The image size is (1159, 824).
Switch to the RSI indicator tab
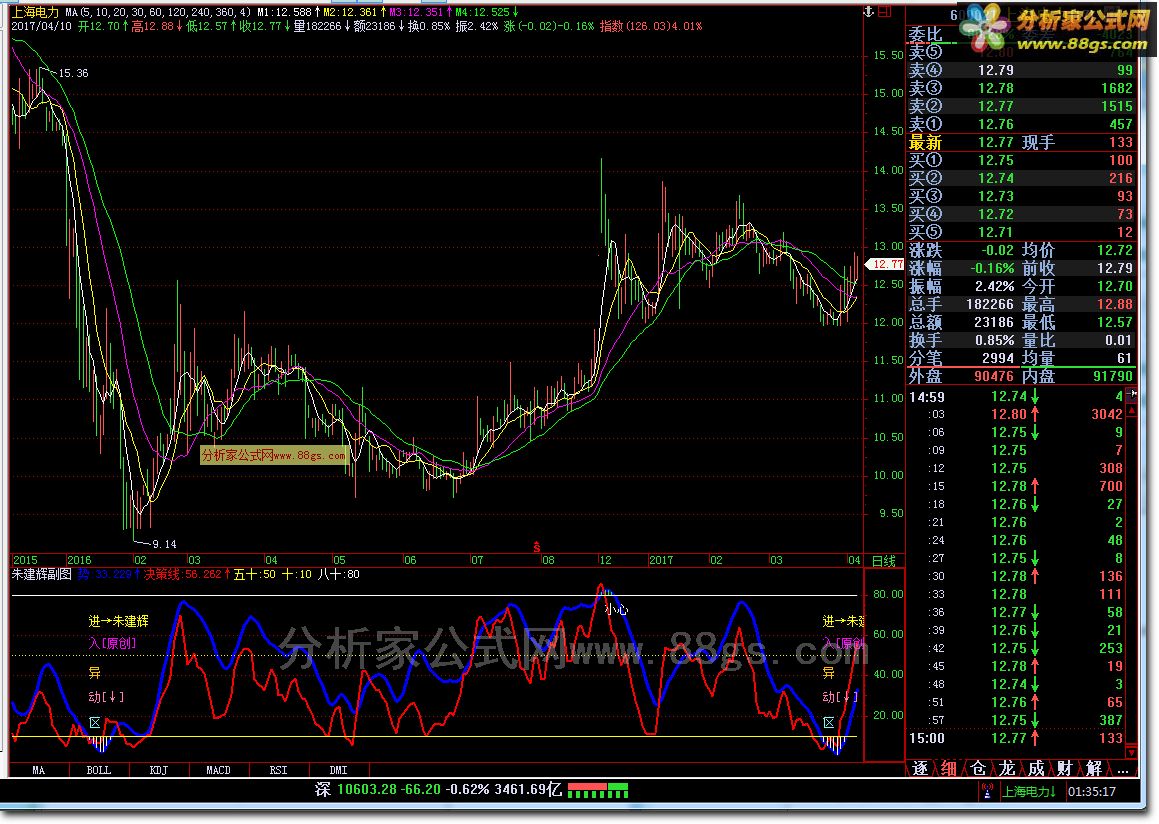[x=278, y=770]
